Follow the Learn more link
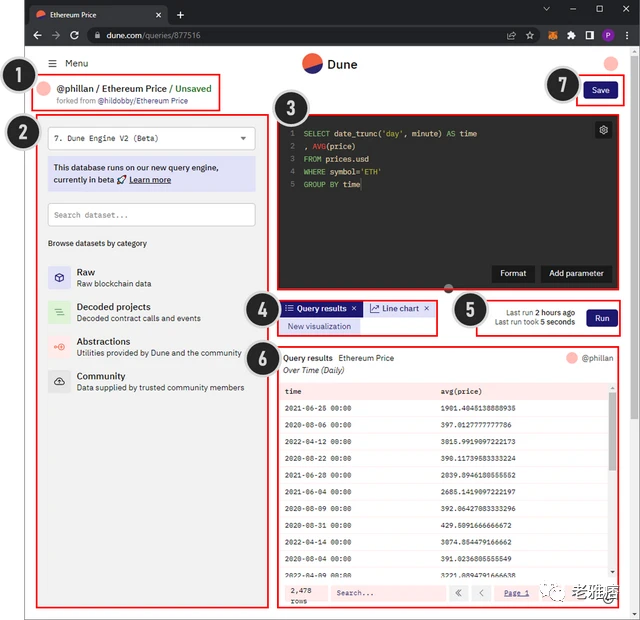Image resolution: width=640 pixels, height=620 pixels. (x=150, y=180)
